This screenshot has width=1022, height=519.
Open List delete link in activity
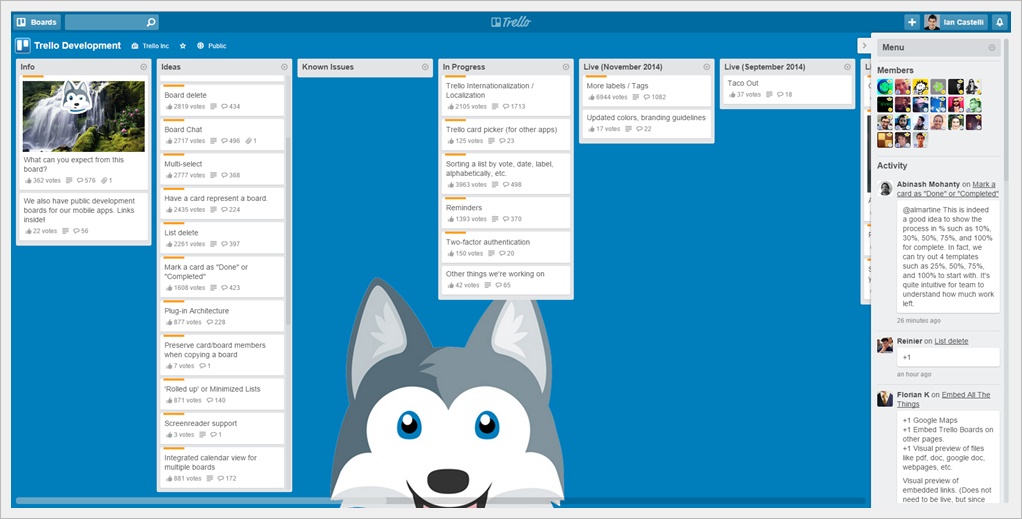951,341
